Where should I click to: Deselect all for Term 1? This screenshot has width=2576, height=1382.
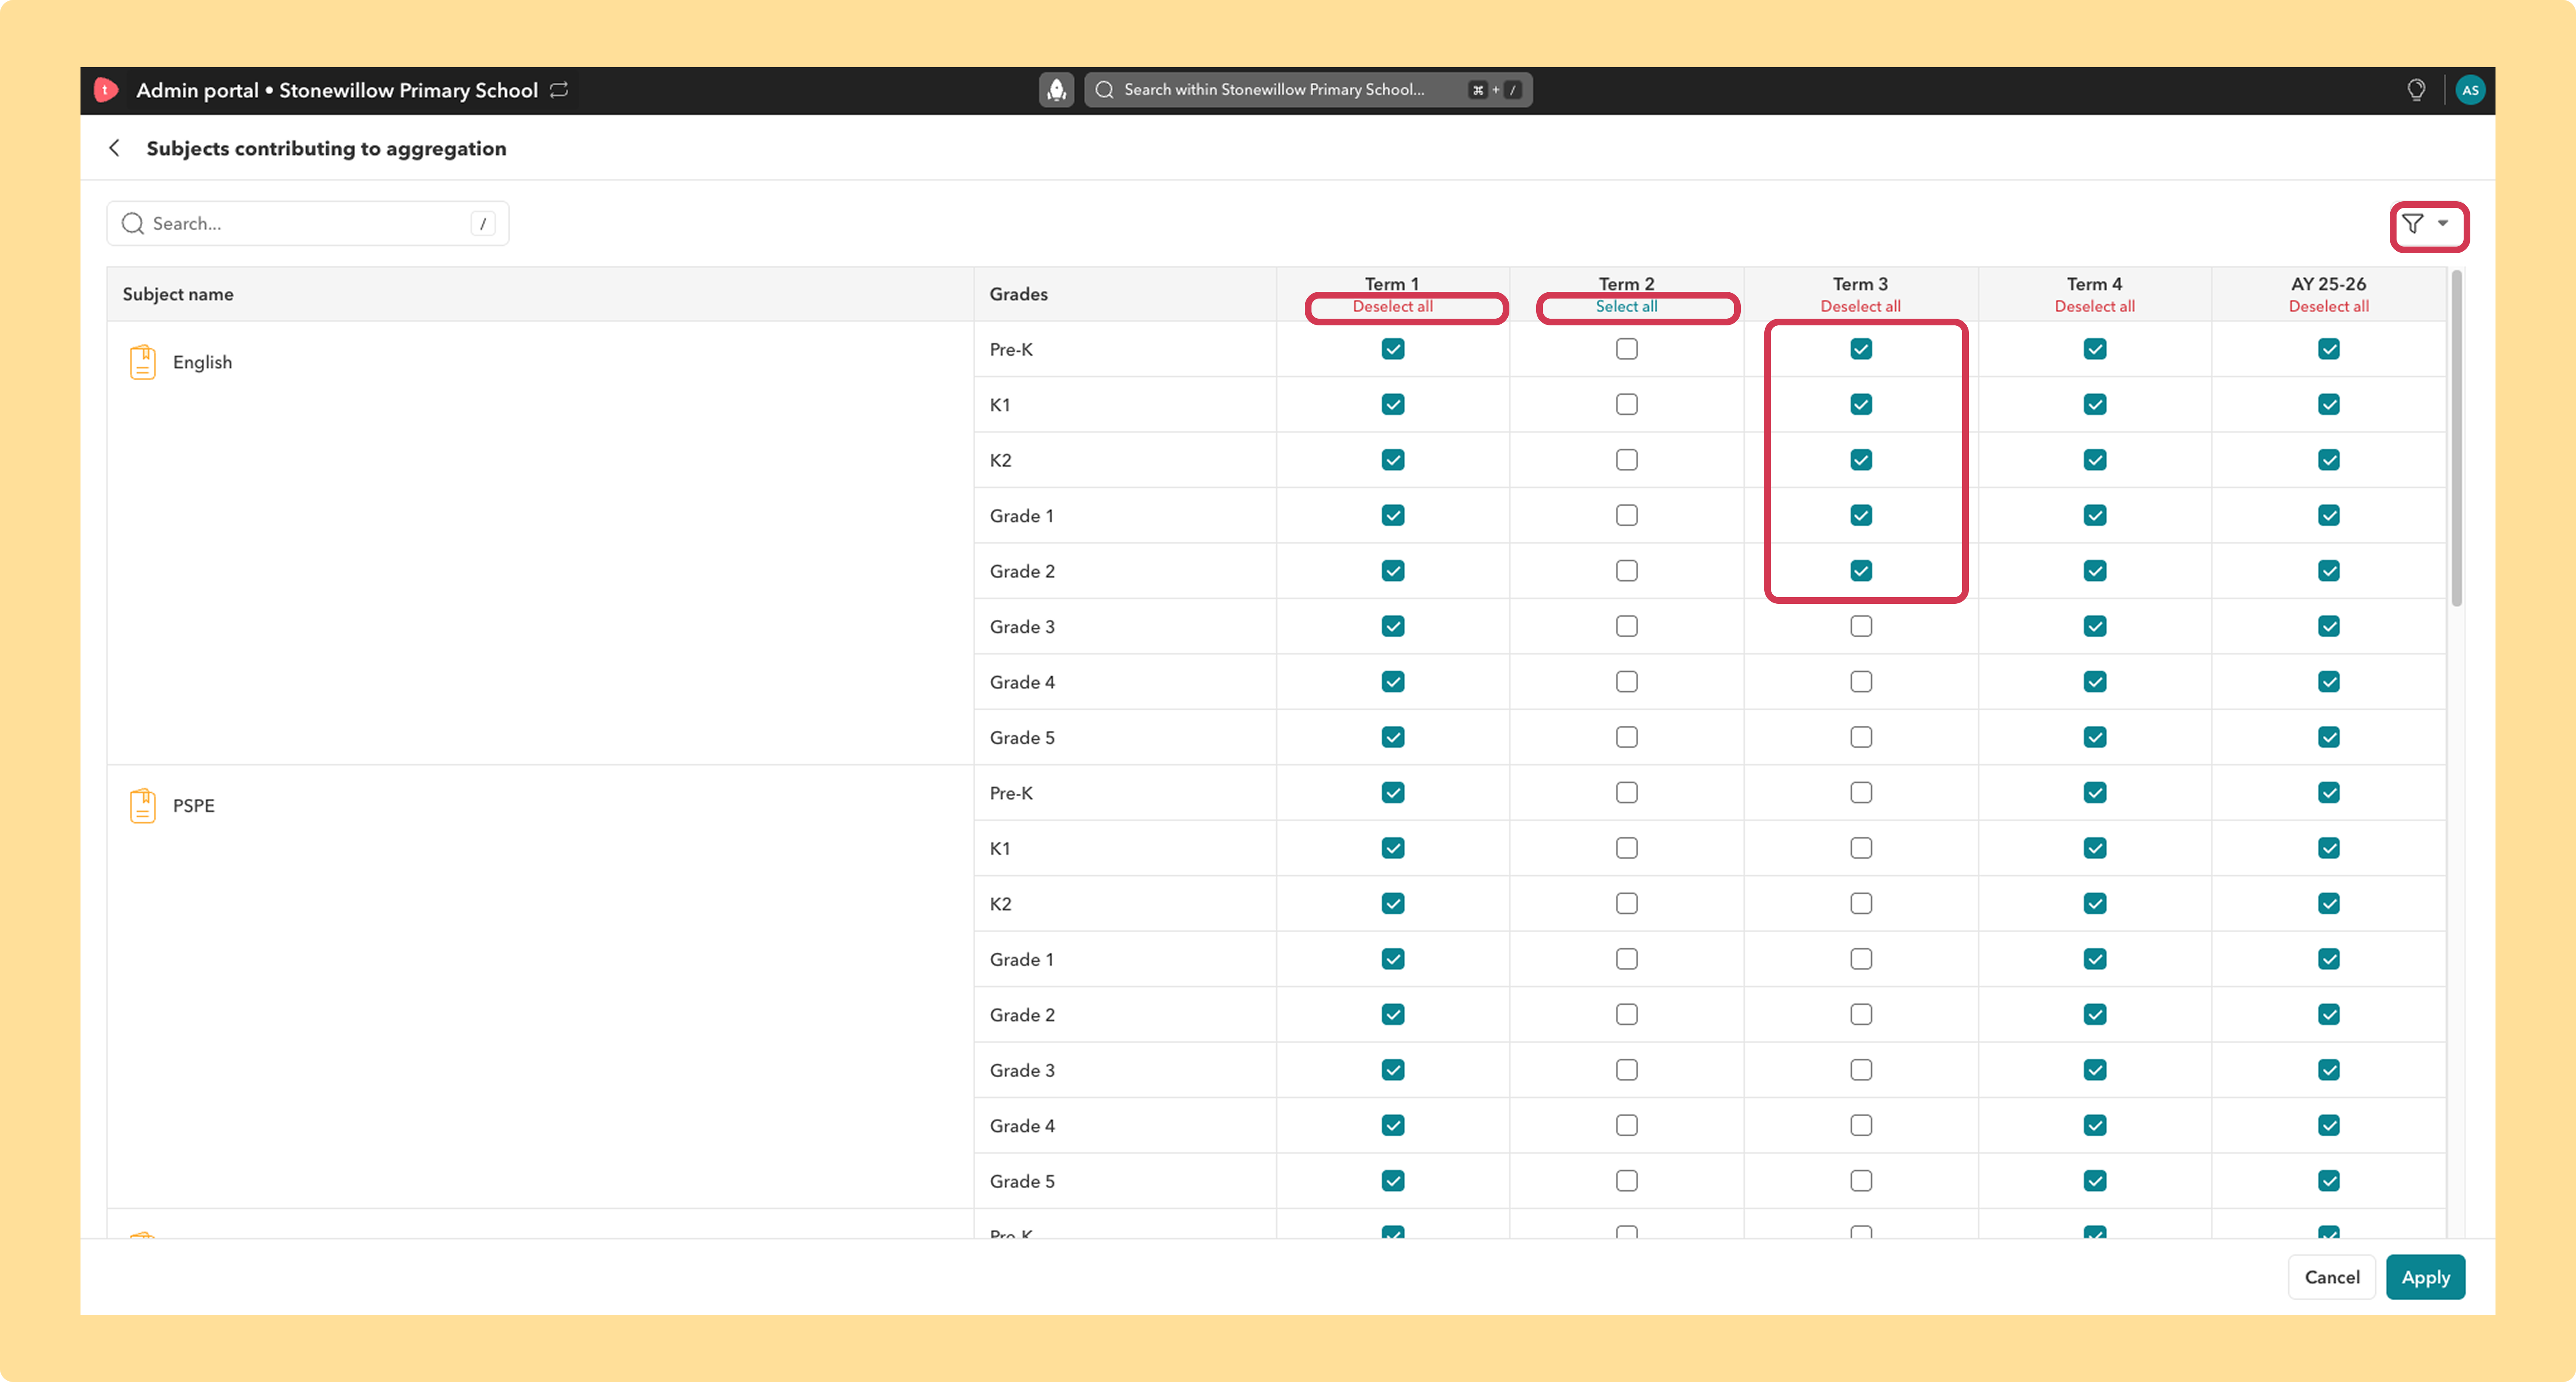pos(1393,307)
